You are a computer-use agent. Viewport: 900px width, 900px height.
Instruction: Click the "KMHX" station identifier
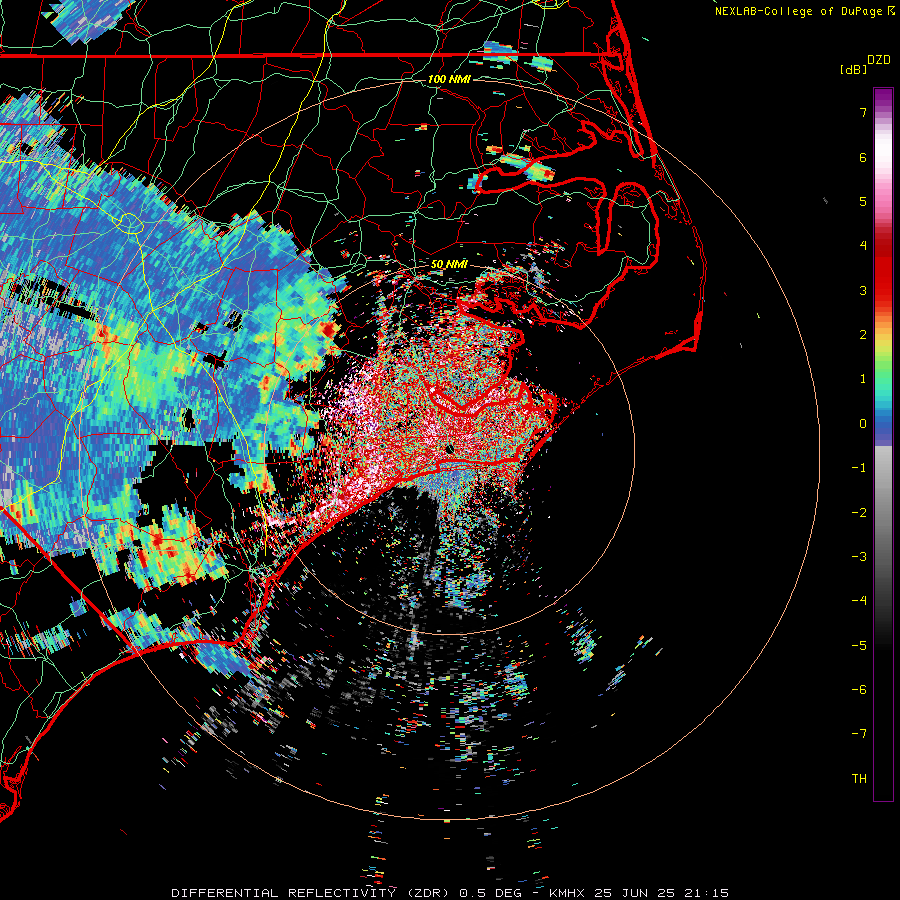coord(567,893)
